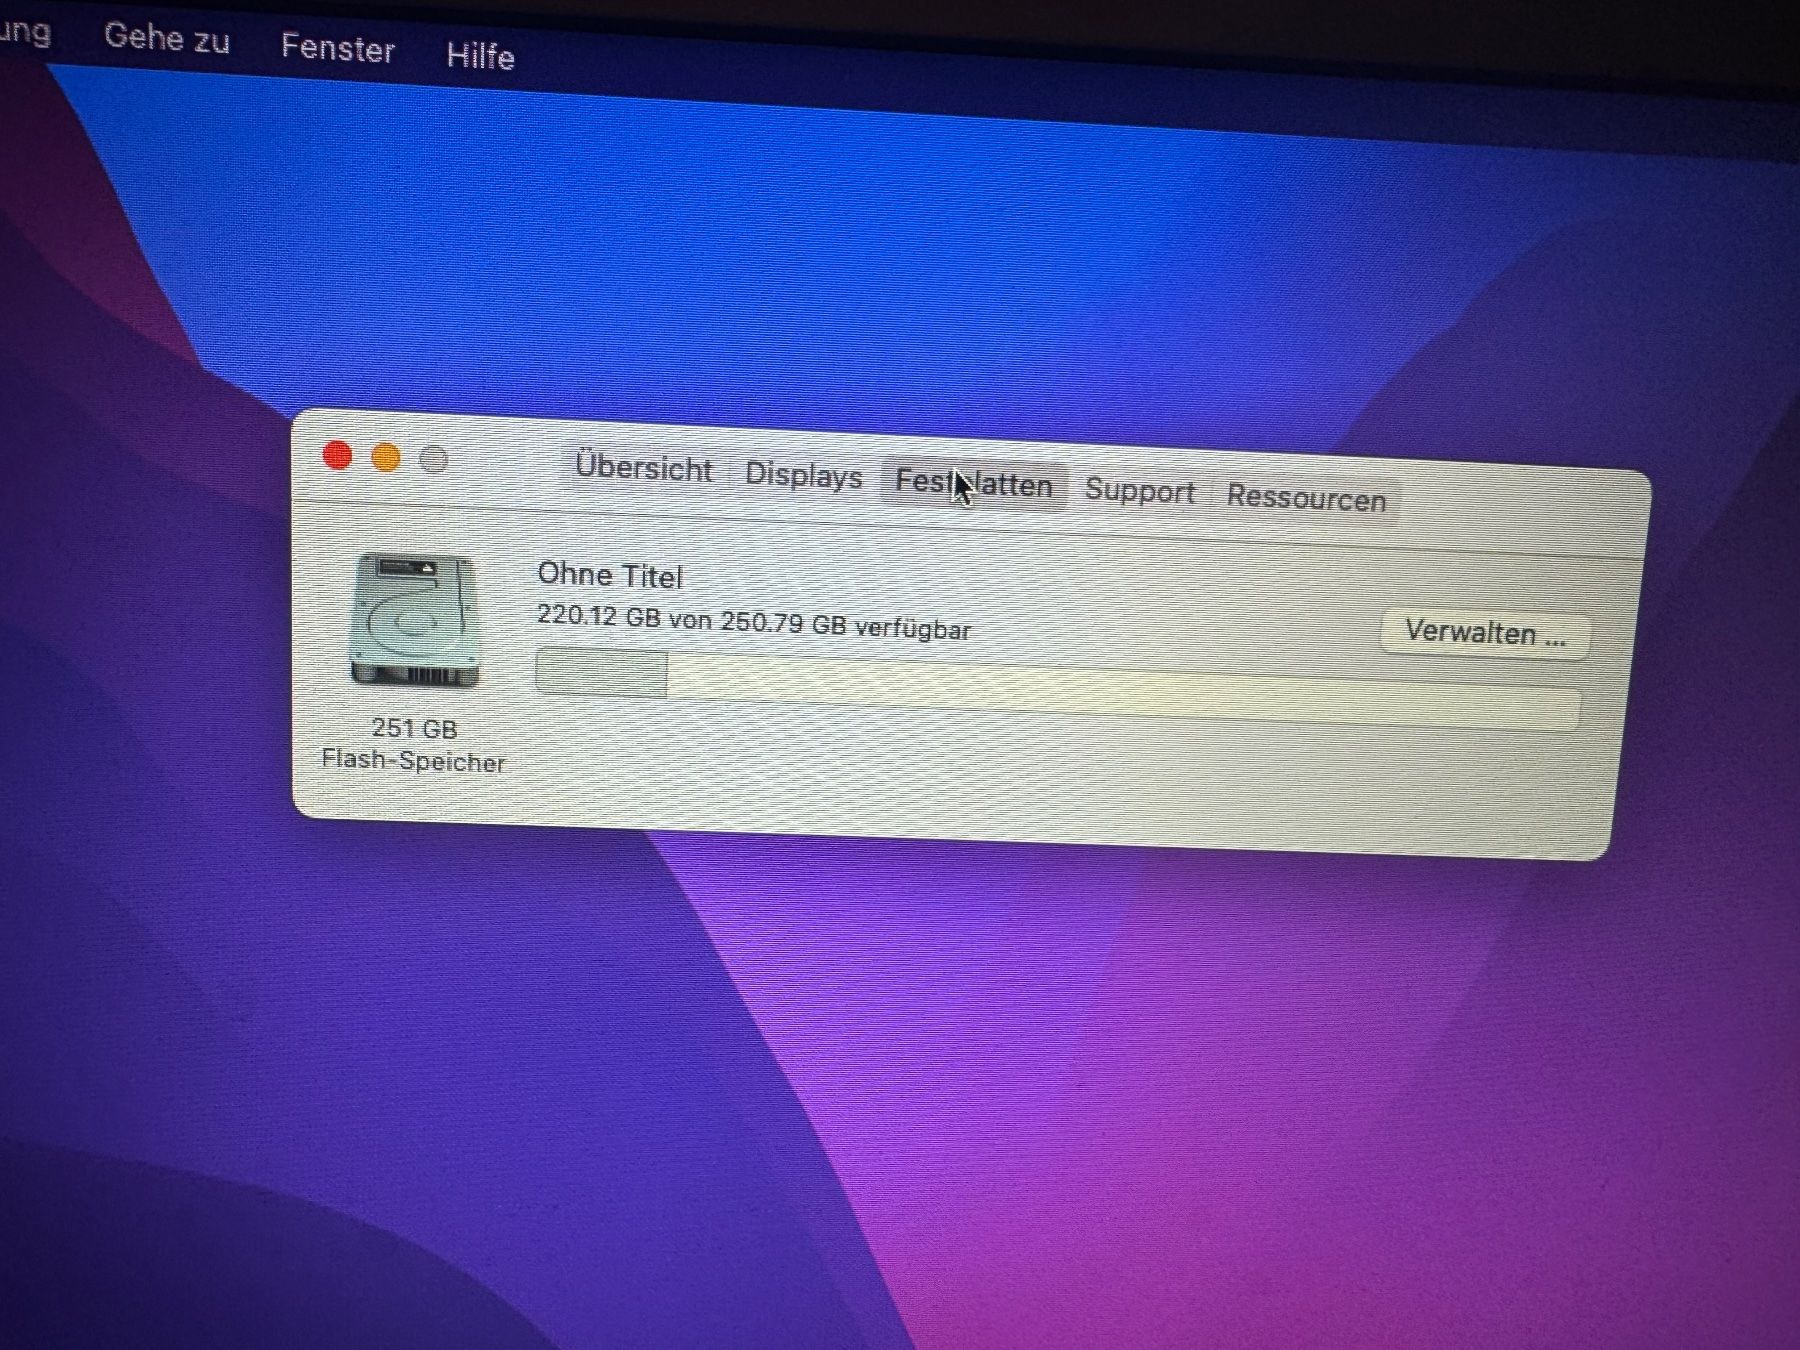Image resolution: width=1800 pixels, height=1350 pixels.
Task: Minimize the window with yellow button
Action: 386,458
